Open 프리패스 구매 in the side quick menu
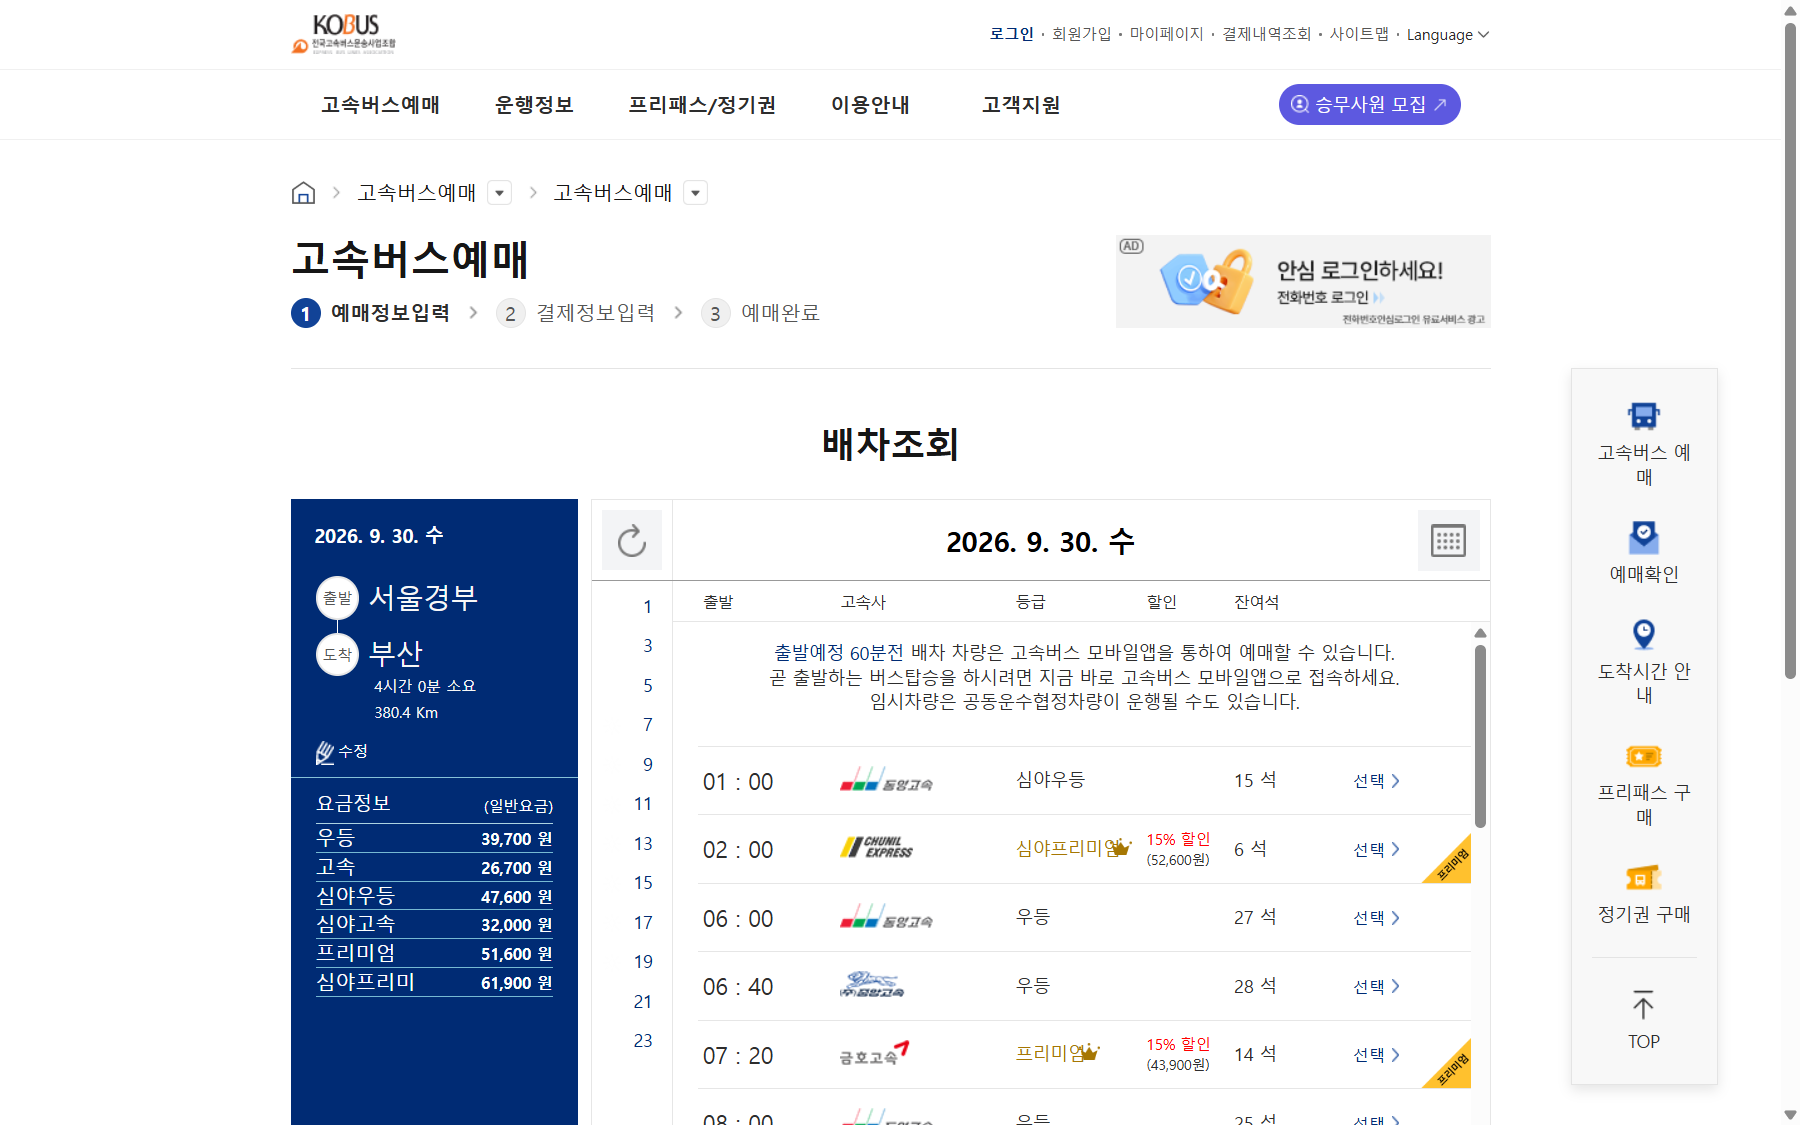This screenshot has height=1125, width=1800. pyautogui.click(x=1644, y=785)
